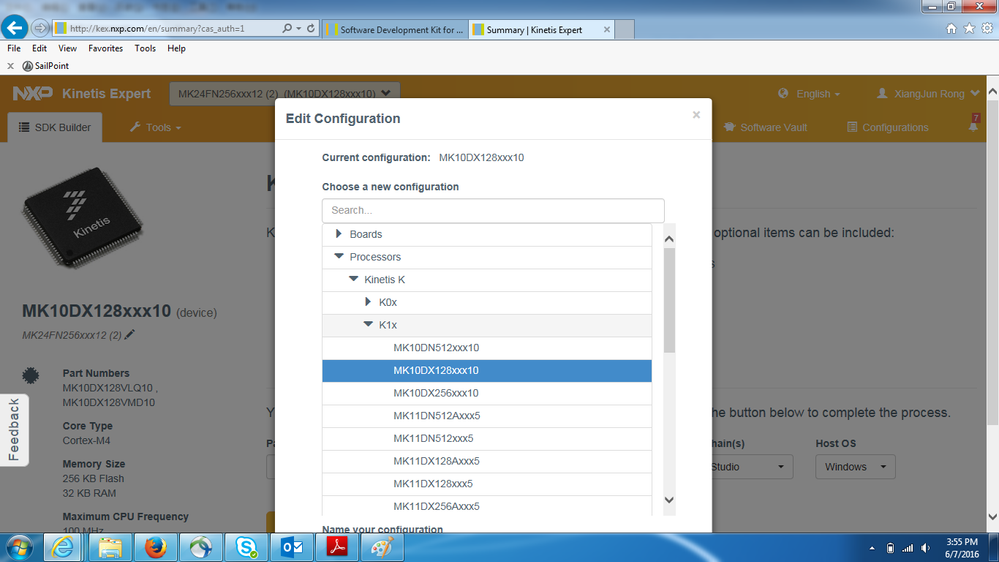This screenshot has width=999, height=562.
Task: Select MK11DN512xxx5 in the list
Action: 487,438
